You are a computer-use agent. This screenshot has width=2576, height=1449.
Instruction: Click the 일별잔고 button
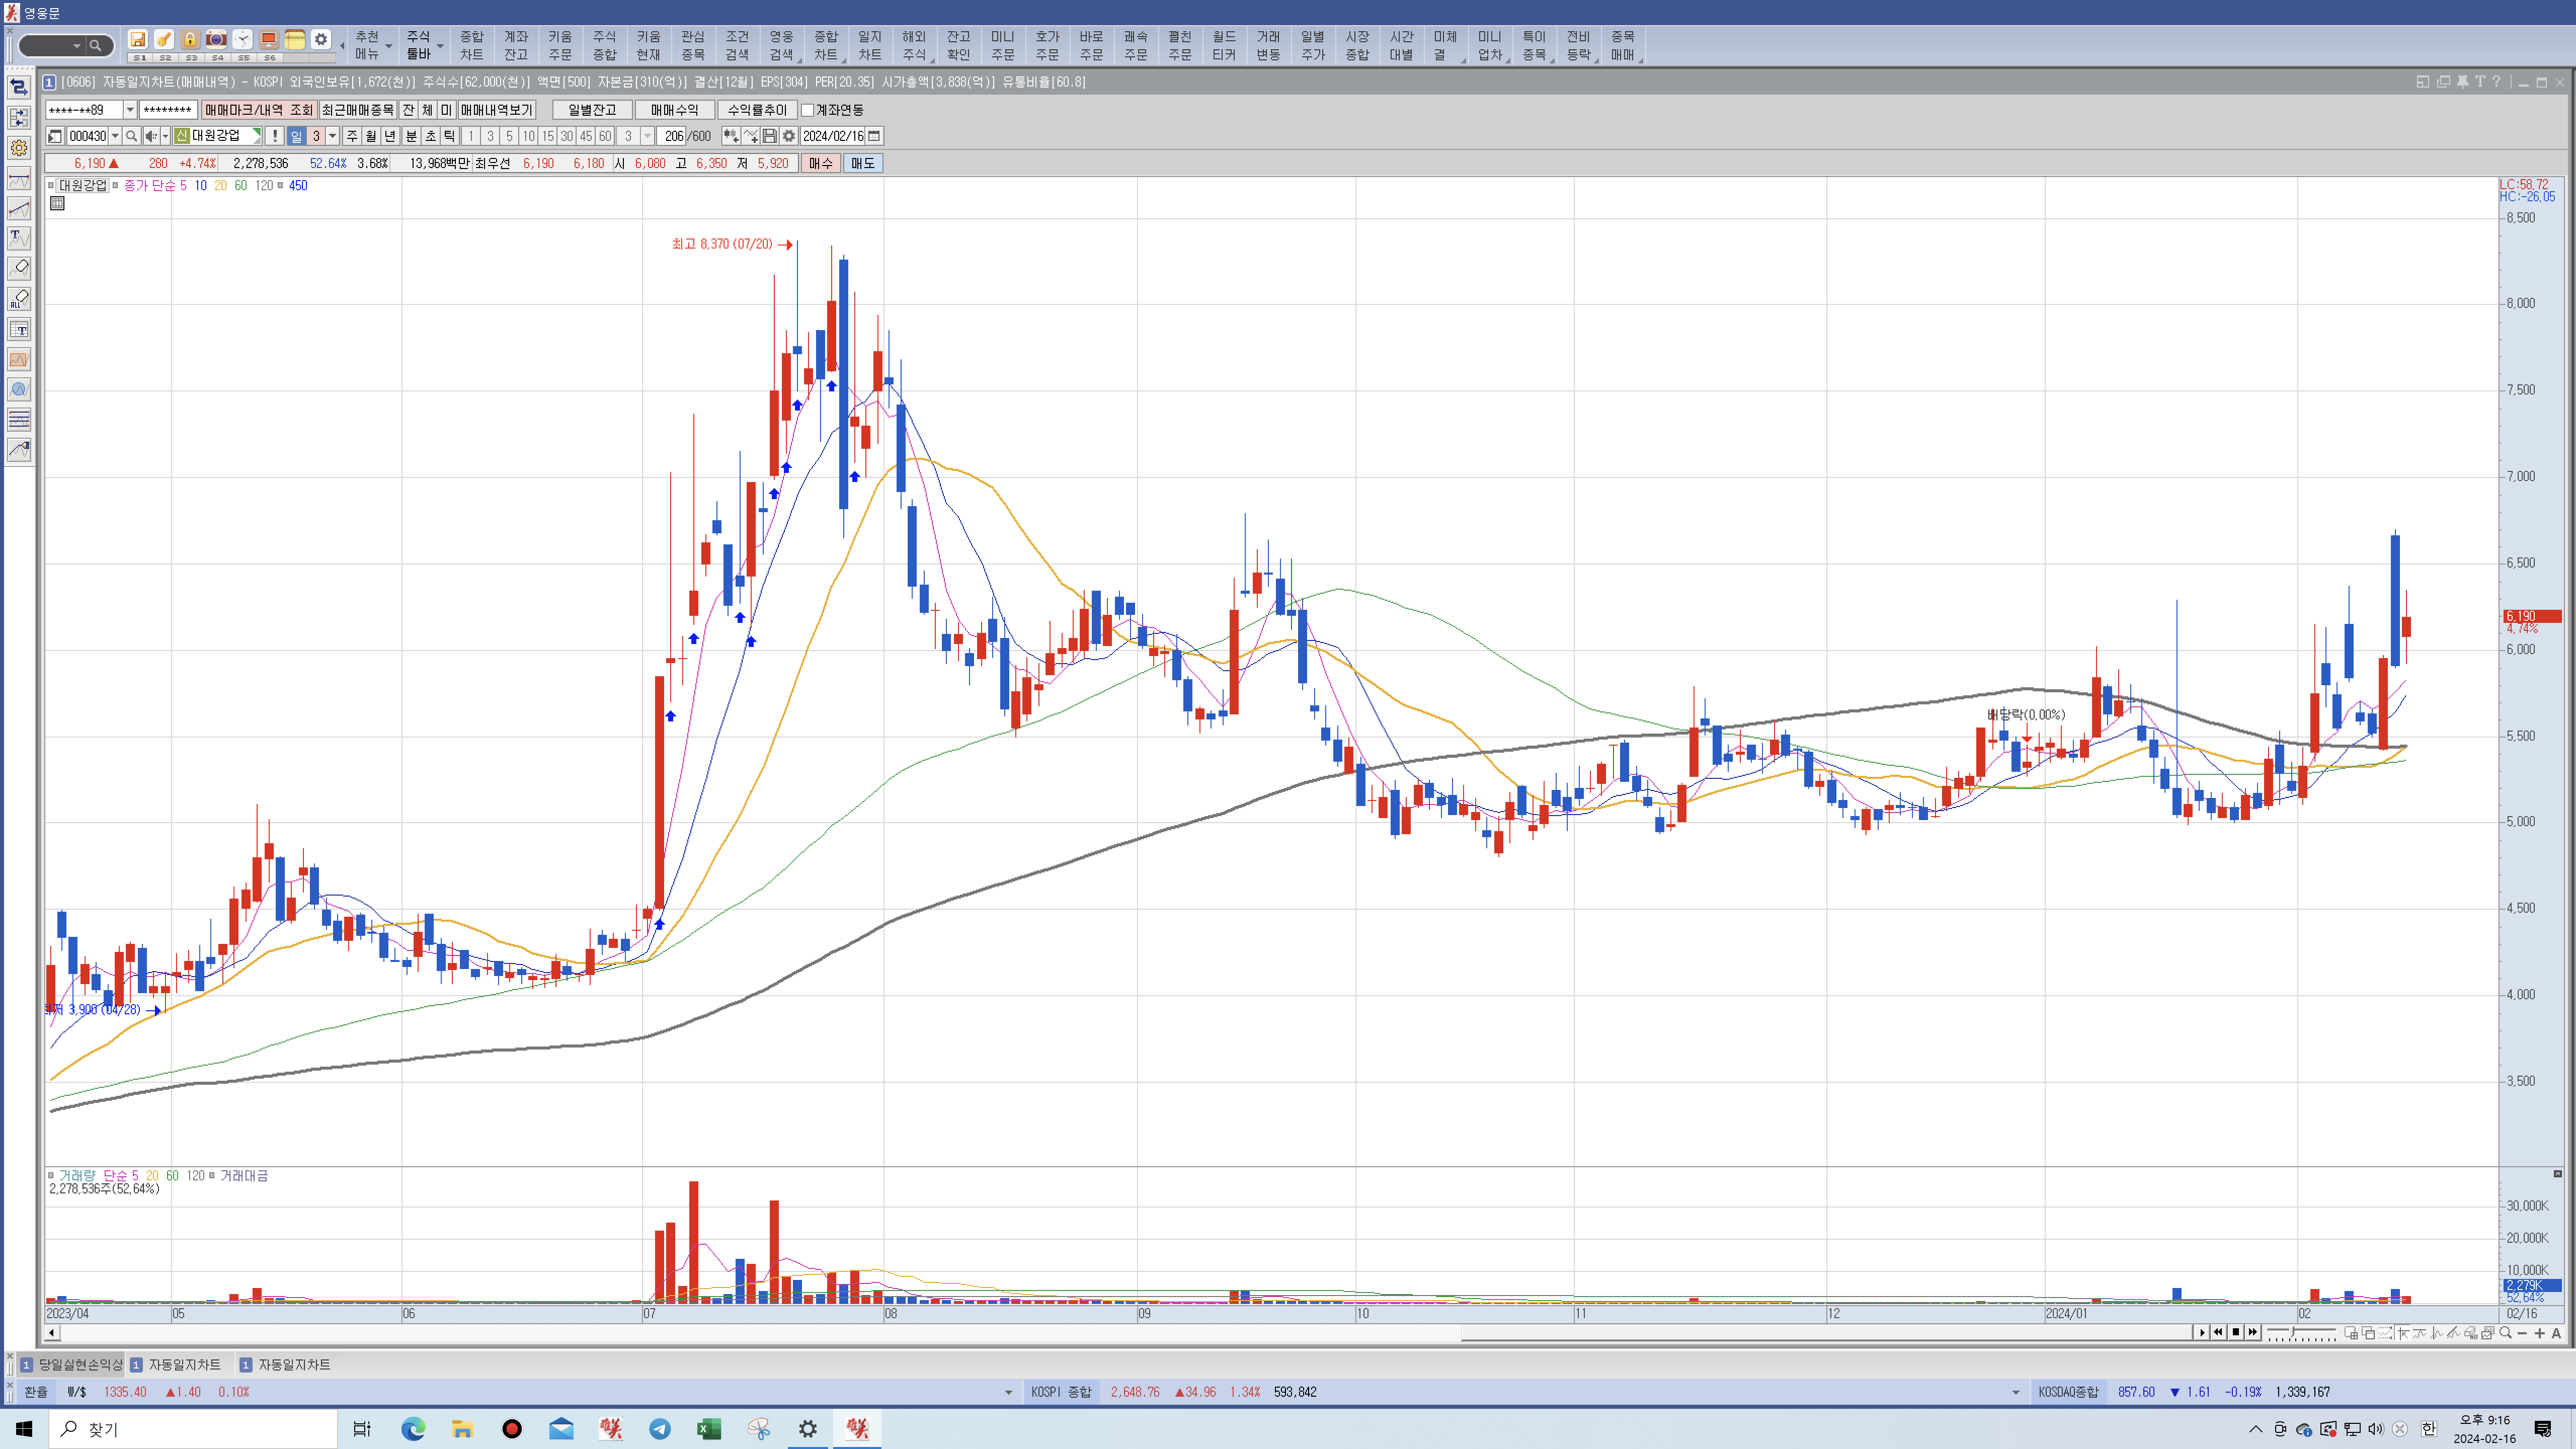pyautogui.click(x=592, y=110)
